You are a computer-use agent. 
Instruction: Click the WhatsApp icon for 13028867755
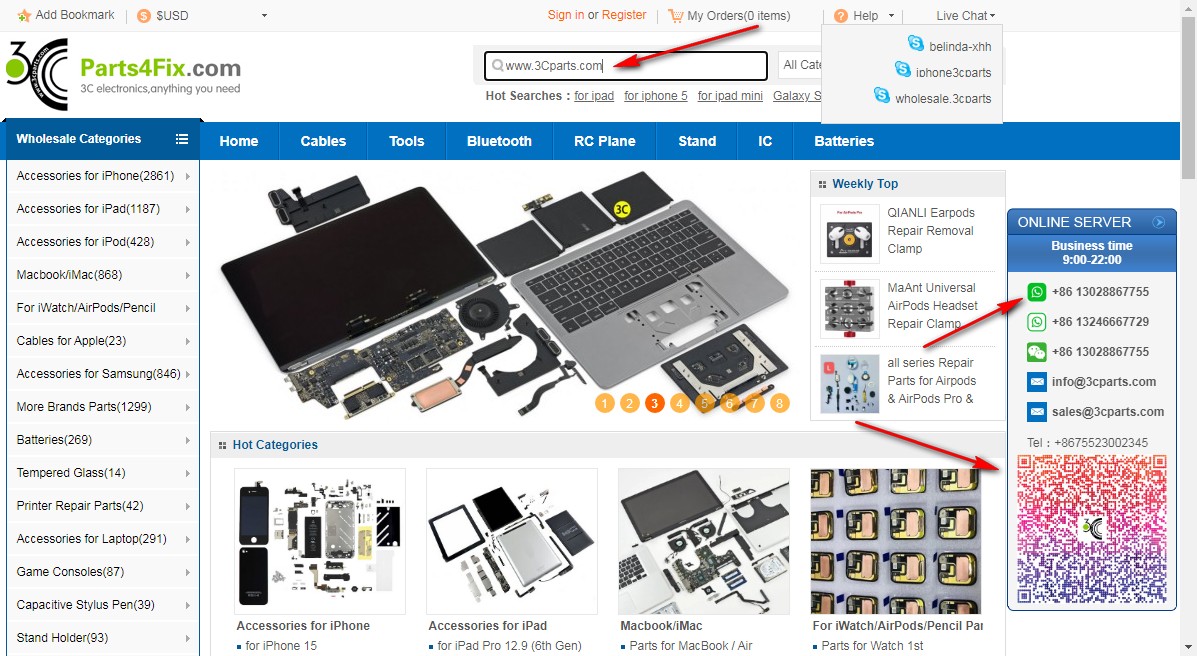[1037, 292]
